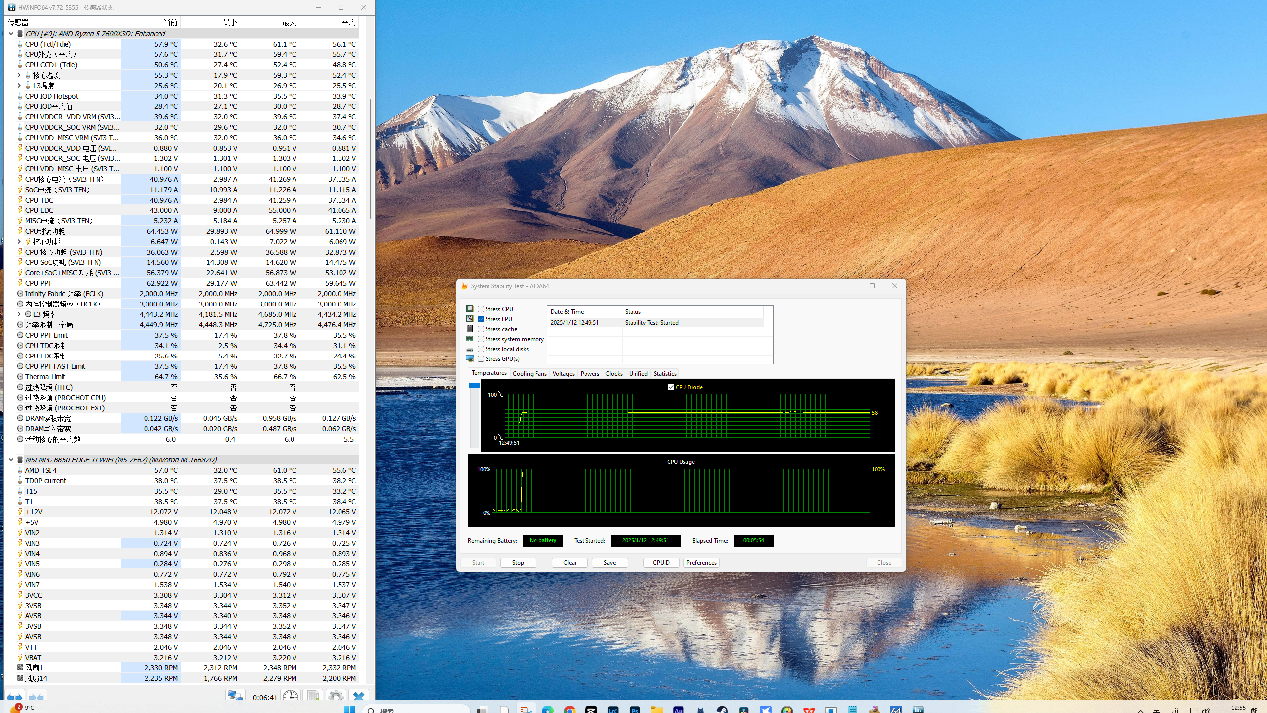Open the Statistics tab
This screenshot has width=1267, height=713.
[x=665, y=373]
